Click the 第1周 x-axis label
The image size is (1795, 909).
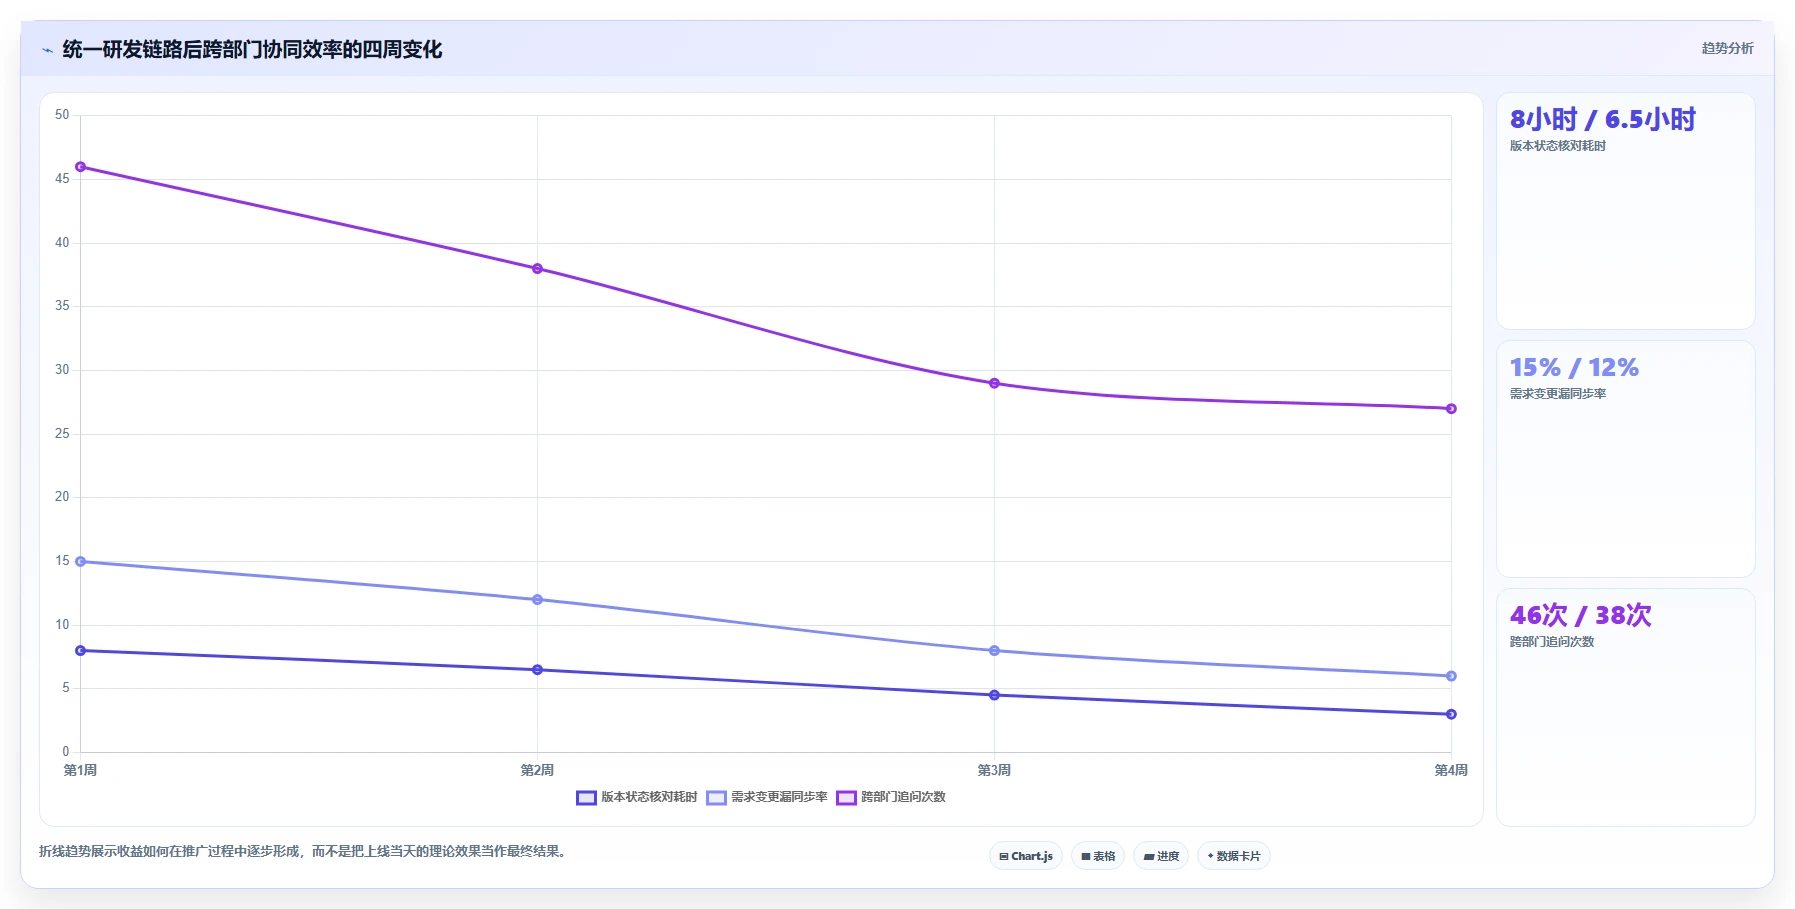[x=80, y=770]
